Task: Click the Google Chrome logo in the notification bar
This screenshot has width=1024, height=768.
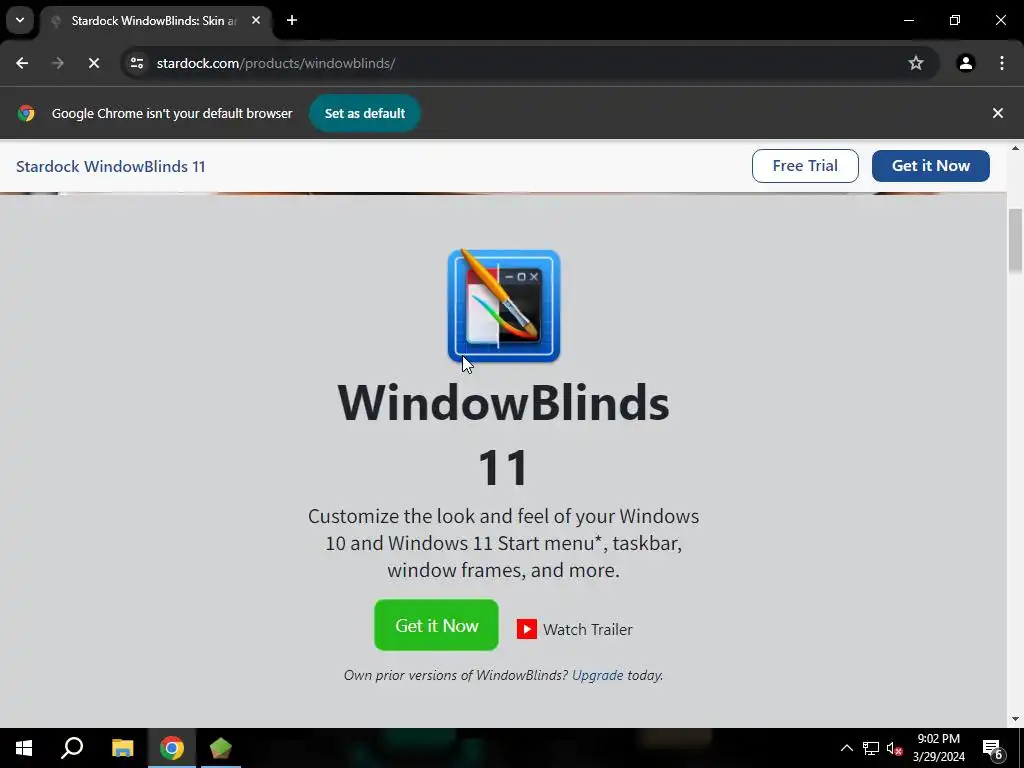Action: (x=26, y=113)
